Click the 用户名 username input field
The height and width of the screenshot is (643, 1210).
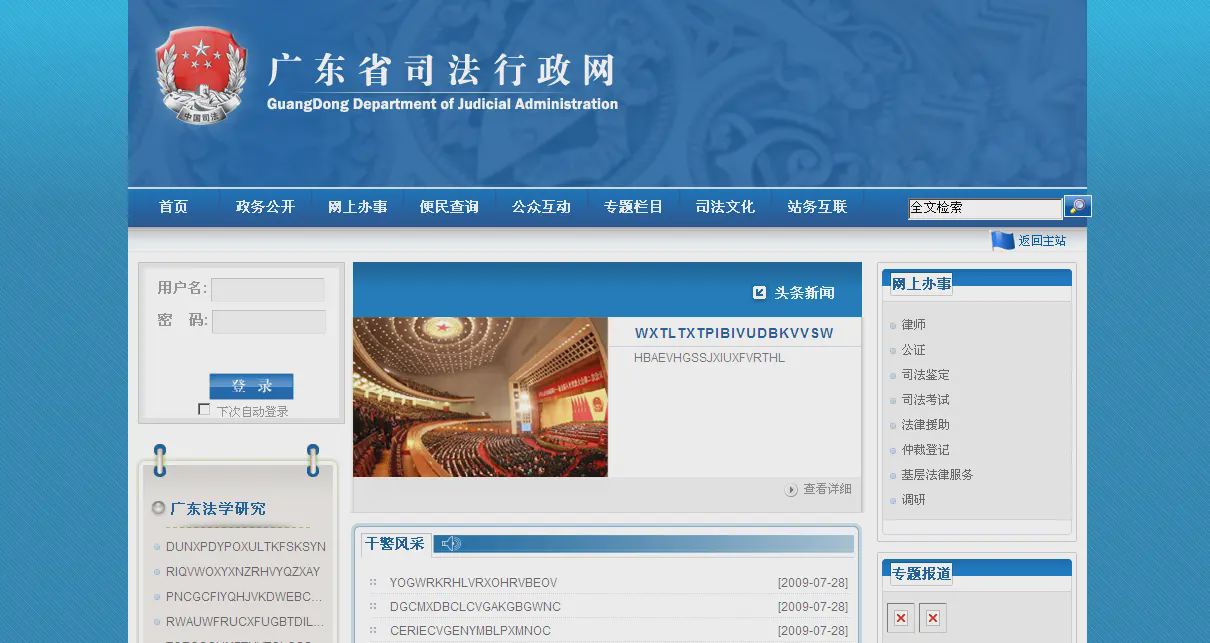[268, 289]
